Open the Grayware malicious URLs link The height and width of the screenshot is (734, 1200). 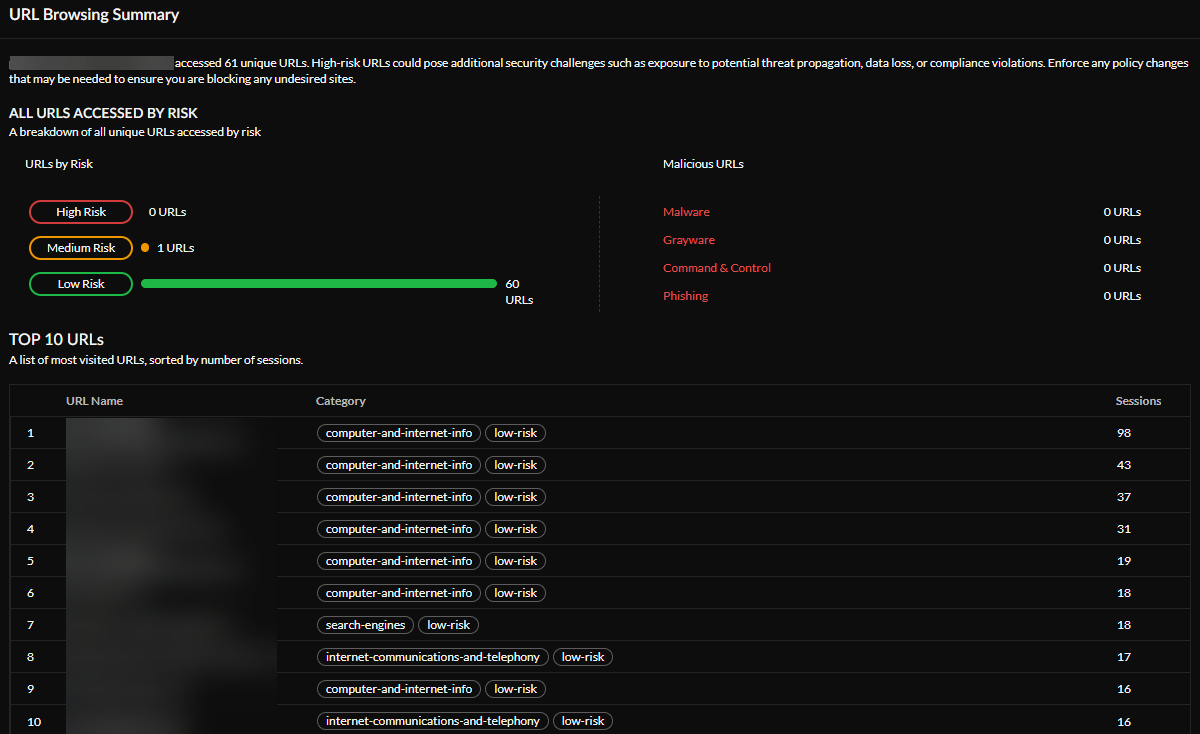pos(689,240)
